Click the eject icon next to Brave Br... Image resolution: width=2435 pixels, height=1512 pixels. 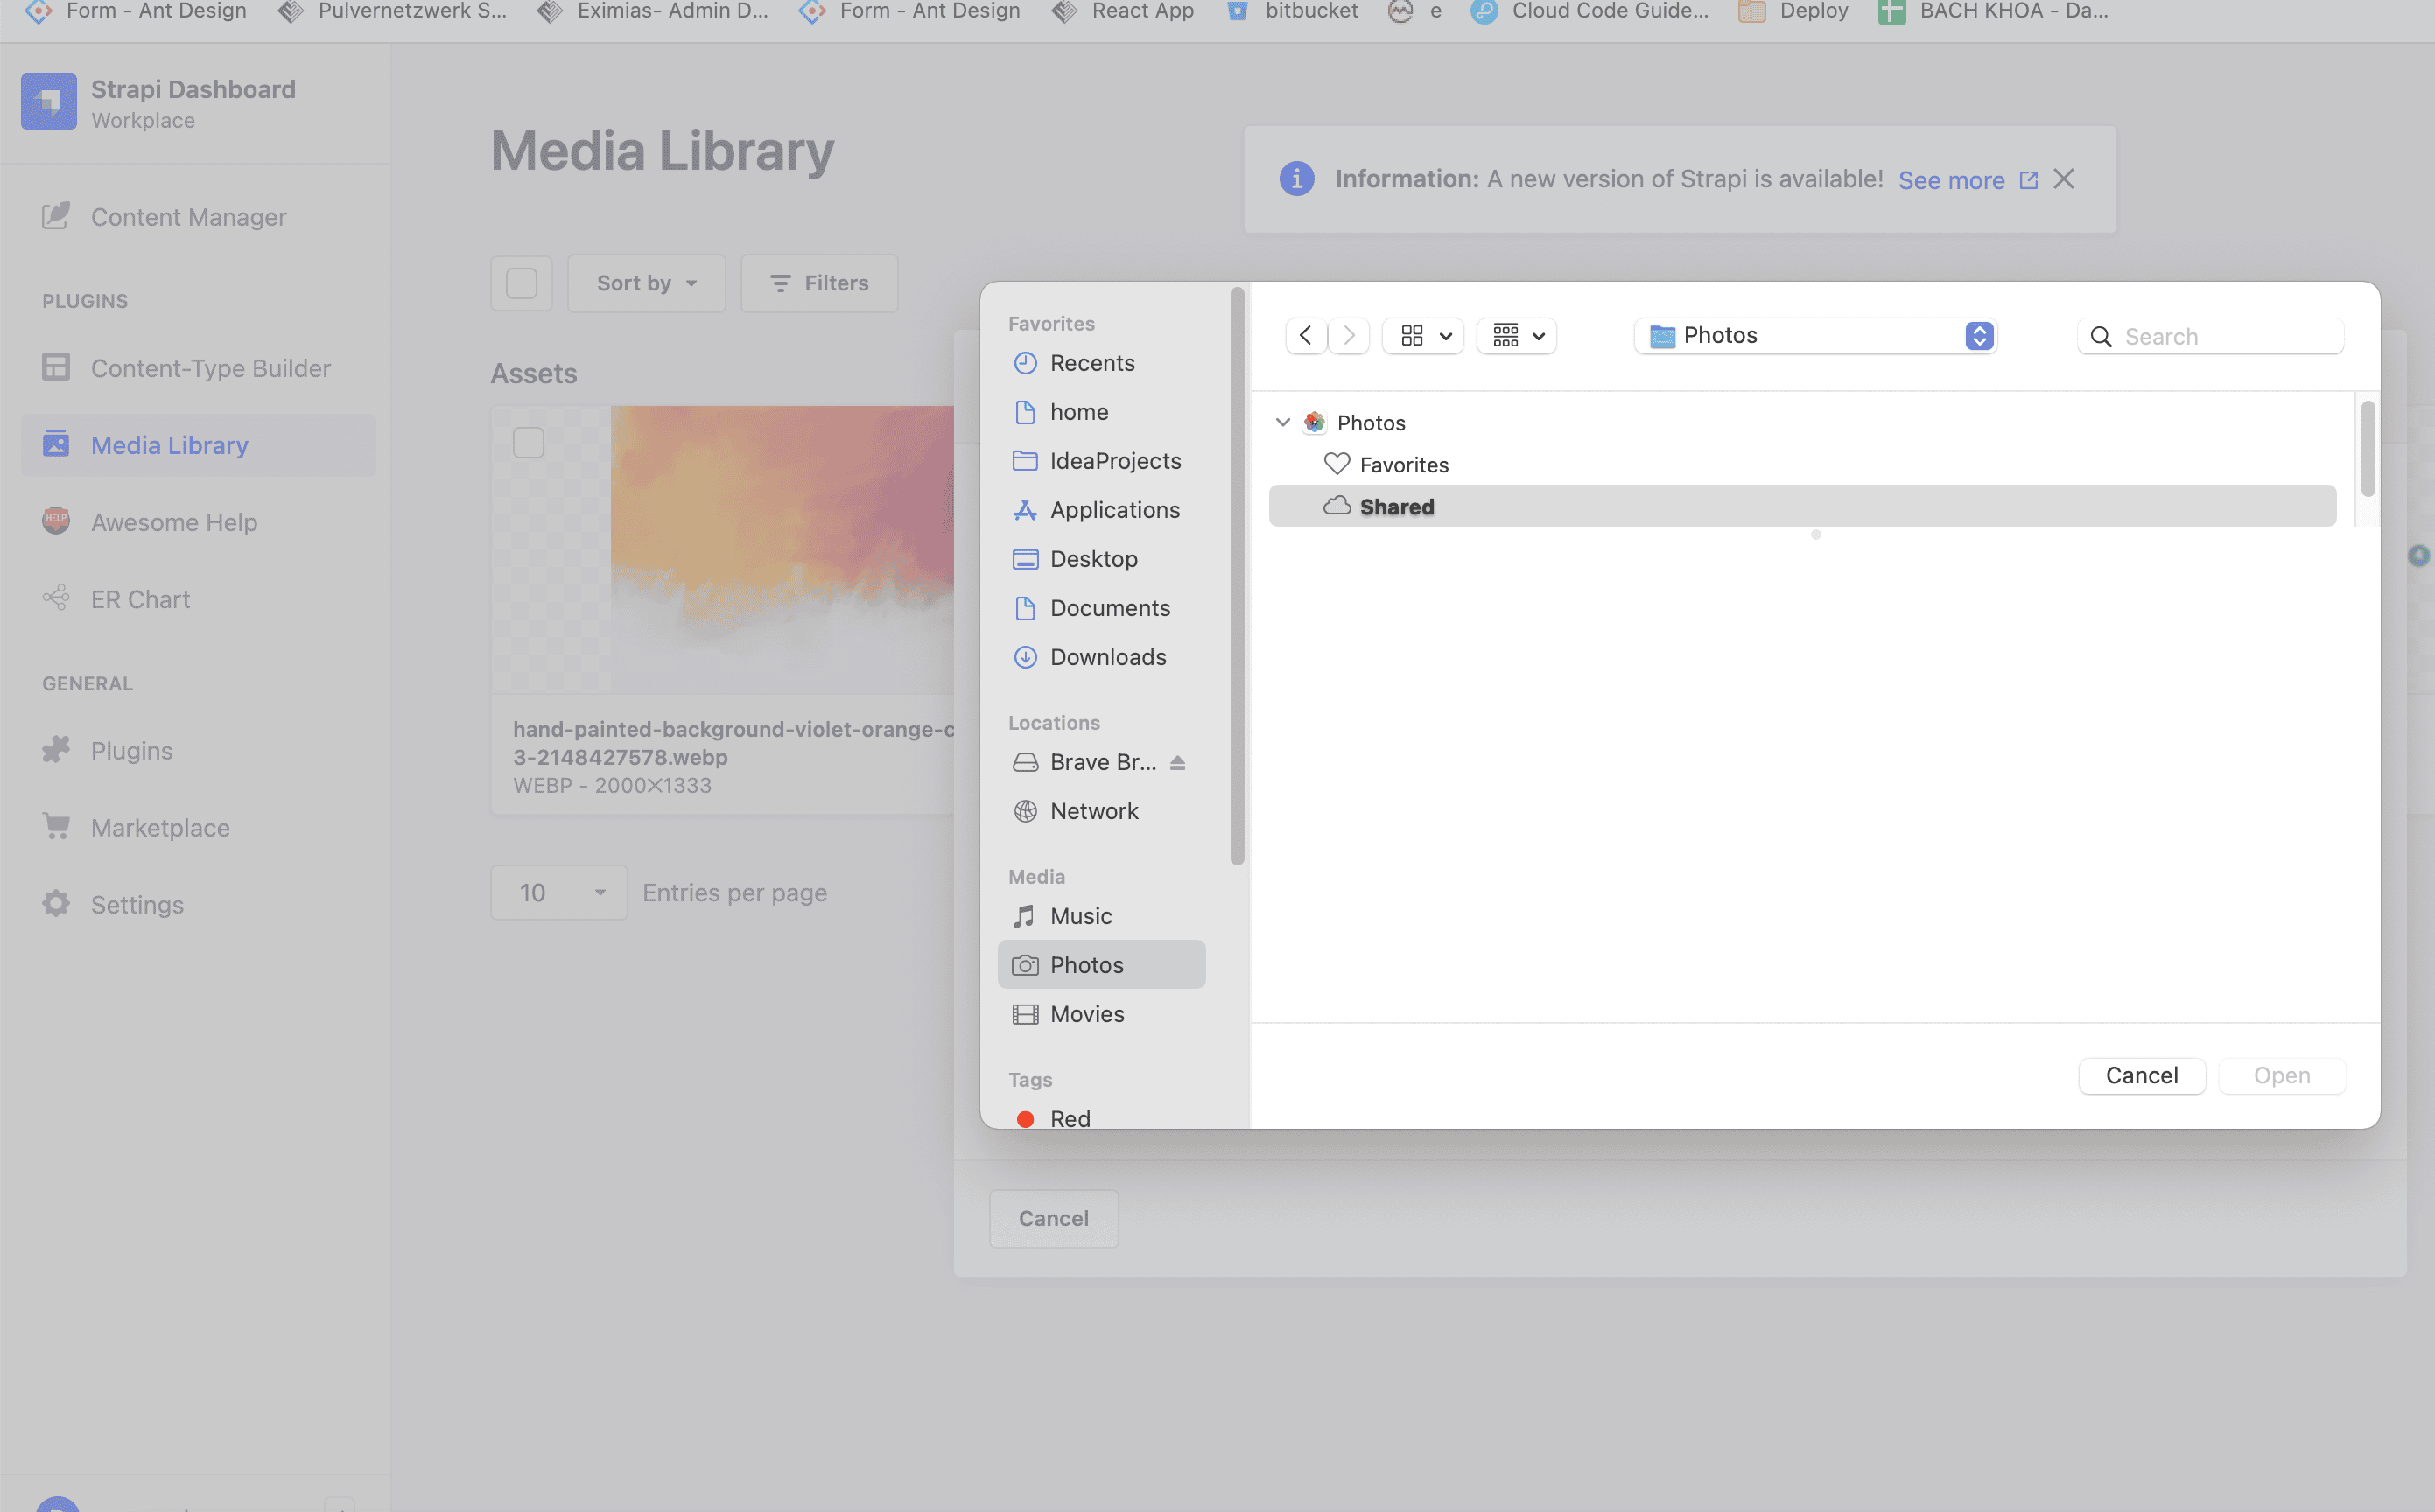pos(1177,763)
